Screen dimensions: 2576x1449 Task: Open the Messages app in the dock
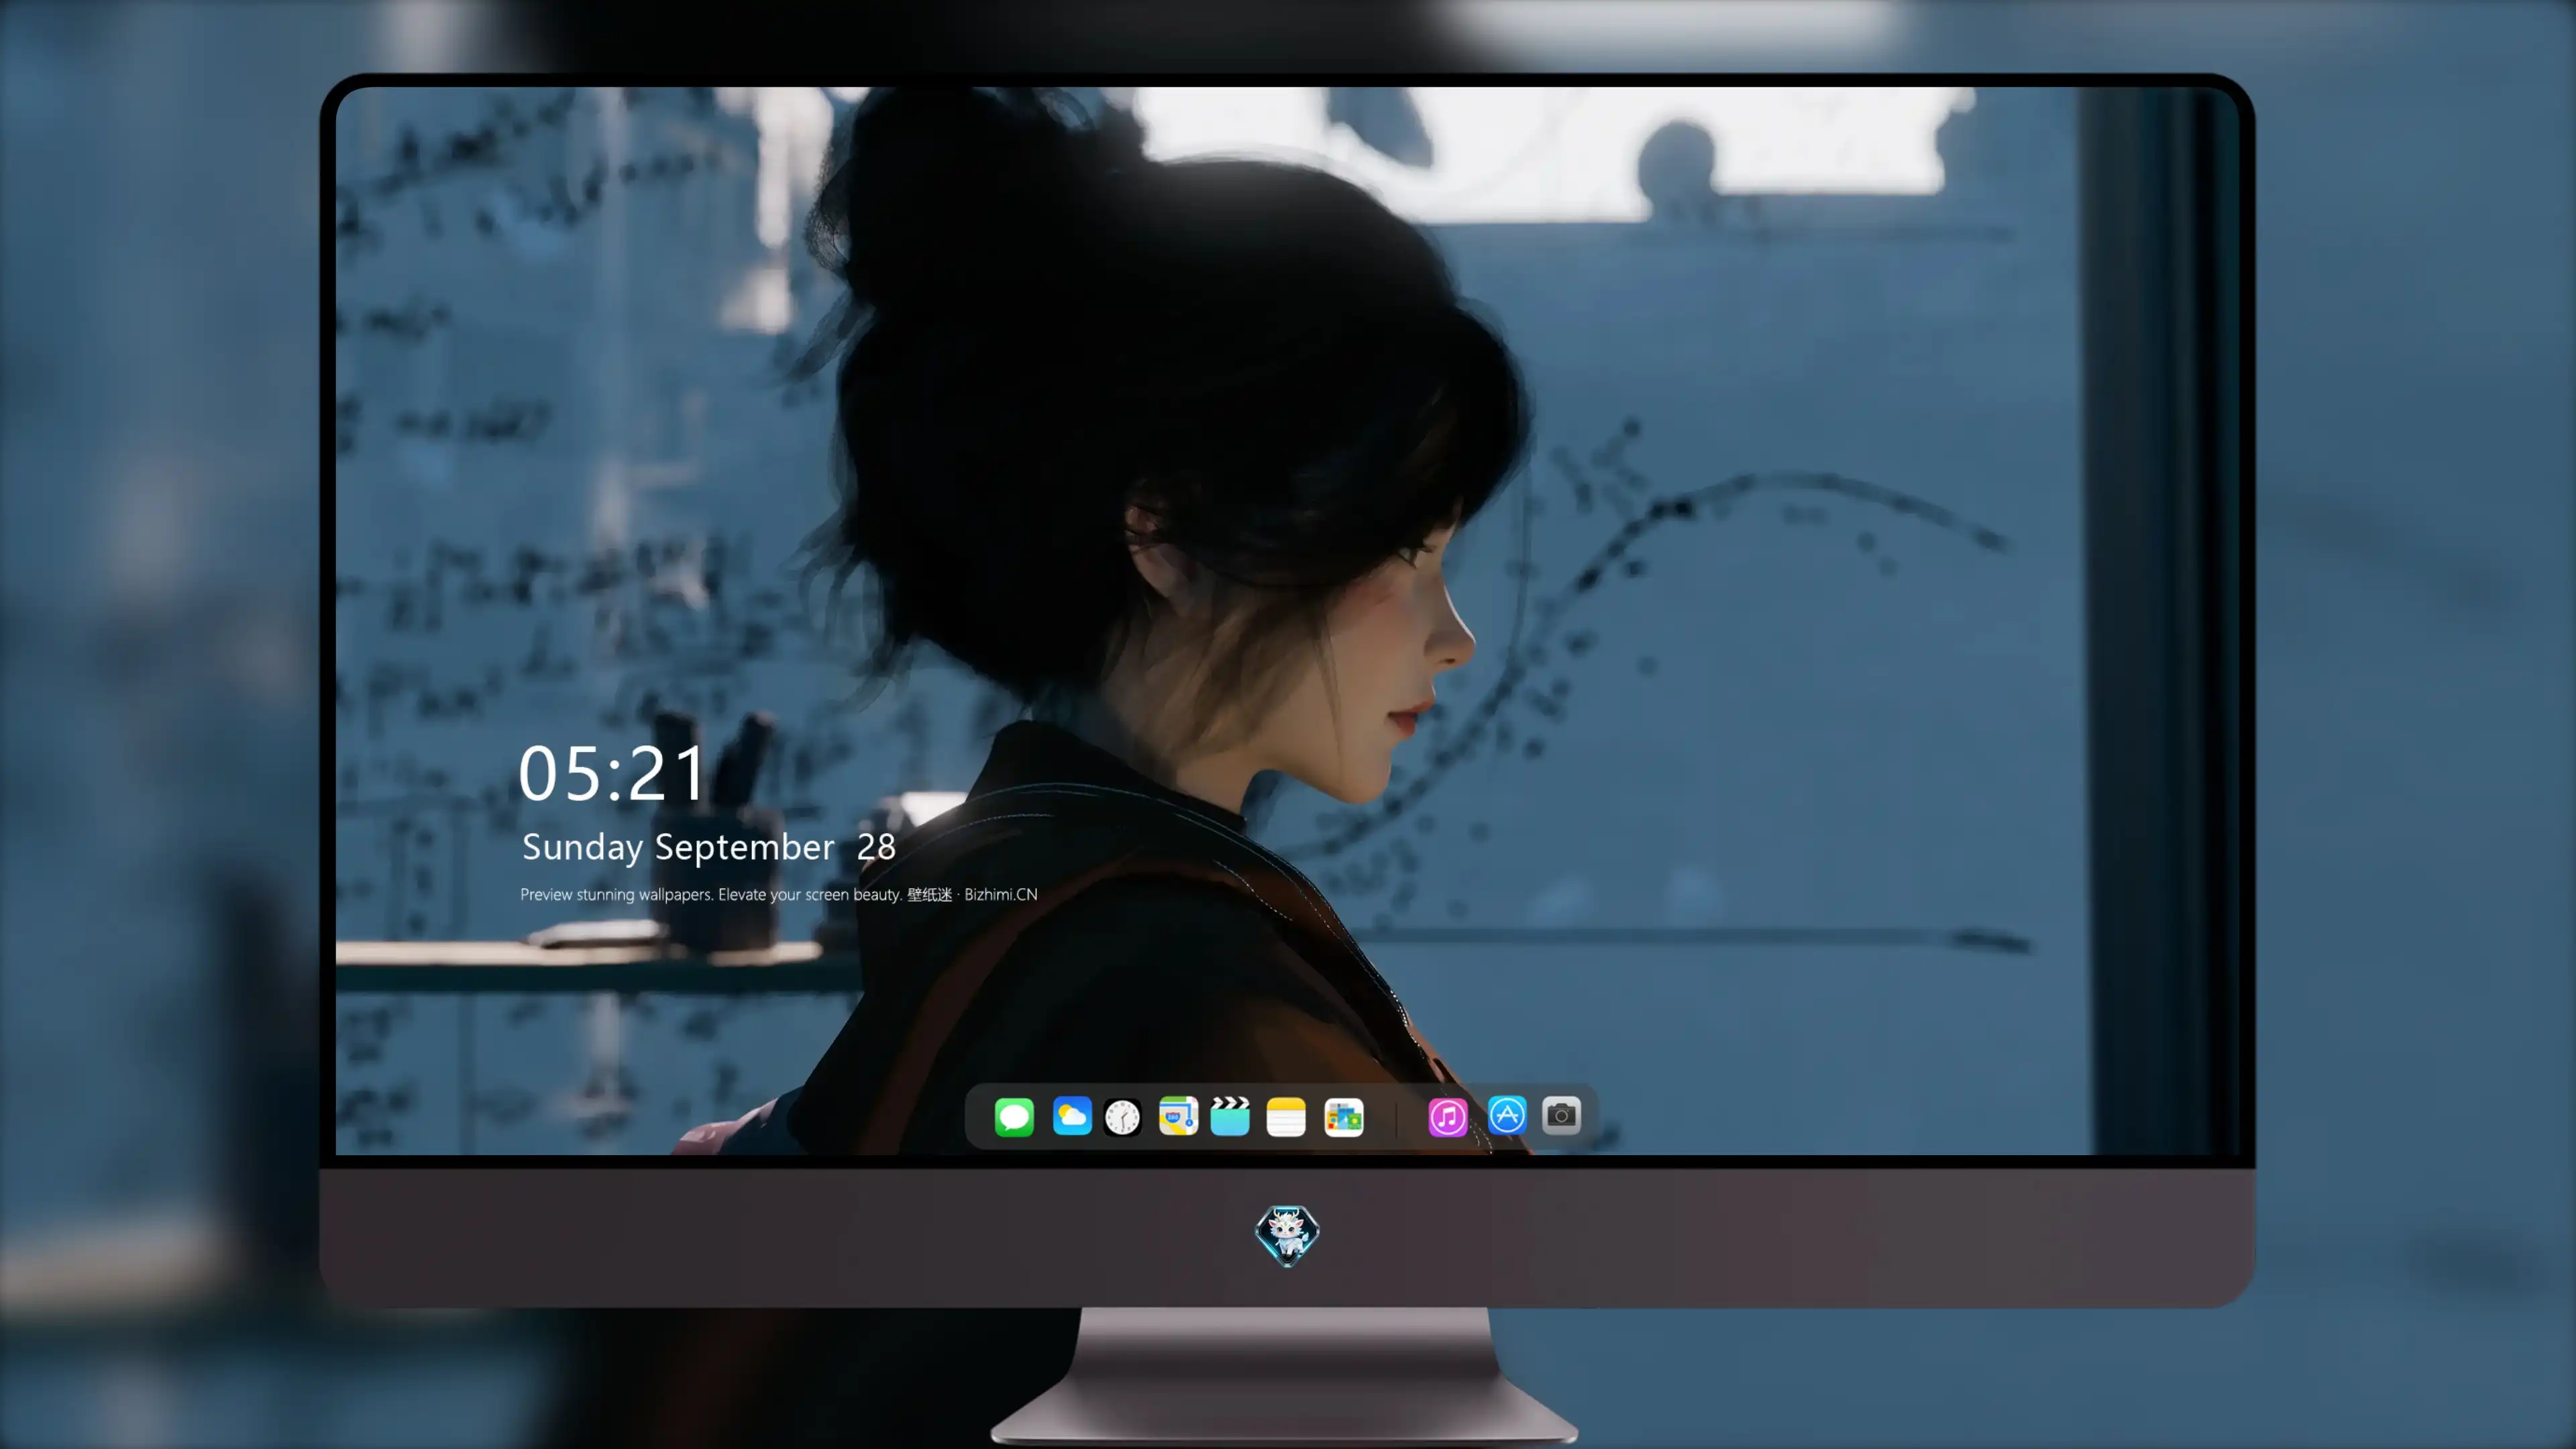pos(1014,1116)
